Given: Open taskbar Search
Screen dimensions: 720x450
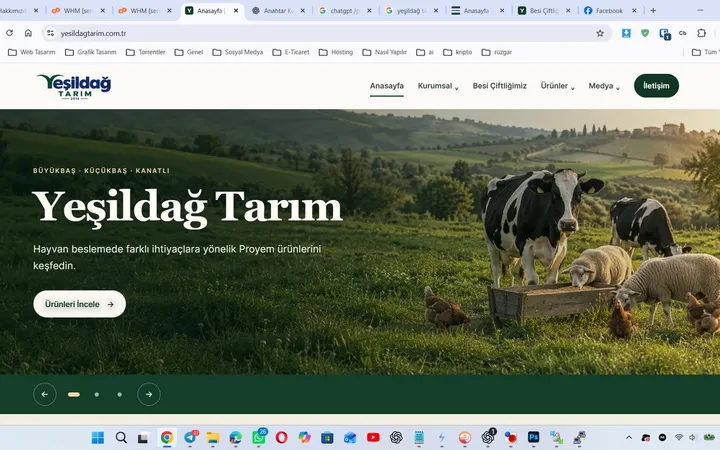Looking at the screenshot, I should pos(121,437).
